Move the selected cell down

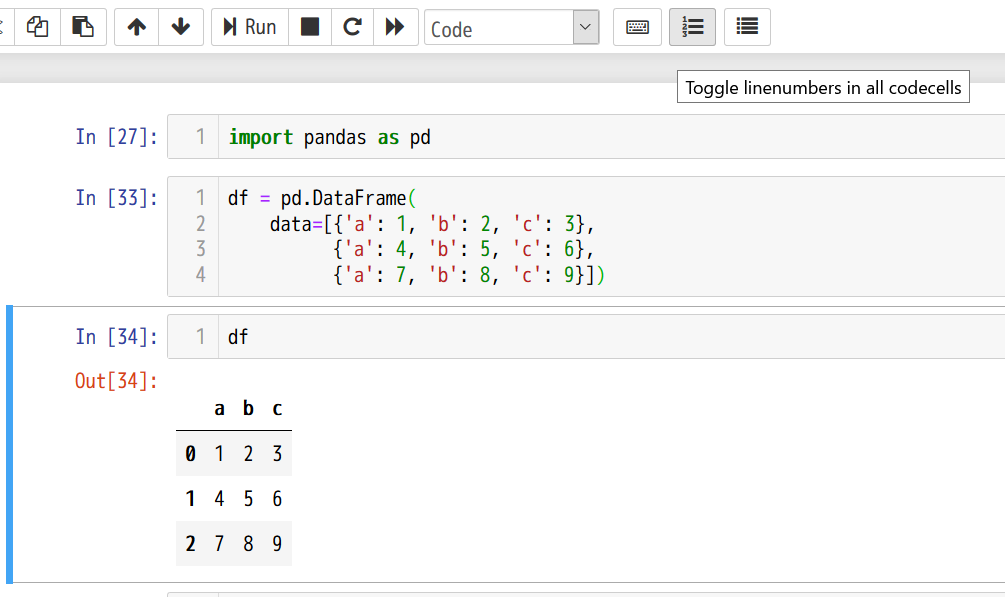click(x=181, y=27)
